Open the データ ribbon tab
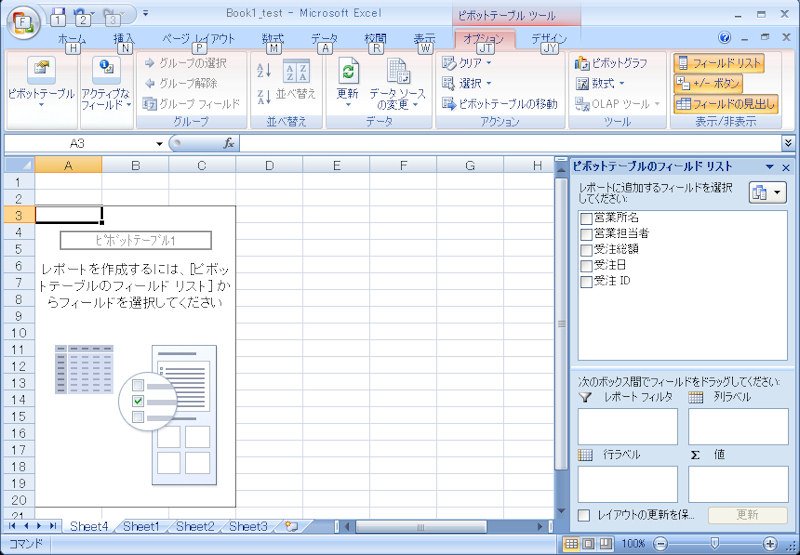800x555 pixels. pyautogui.click(x=324, y=39)
